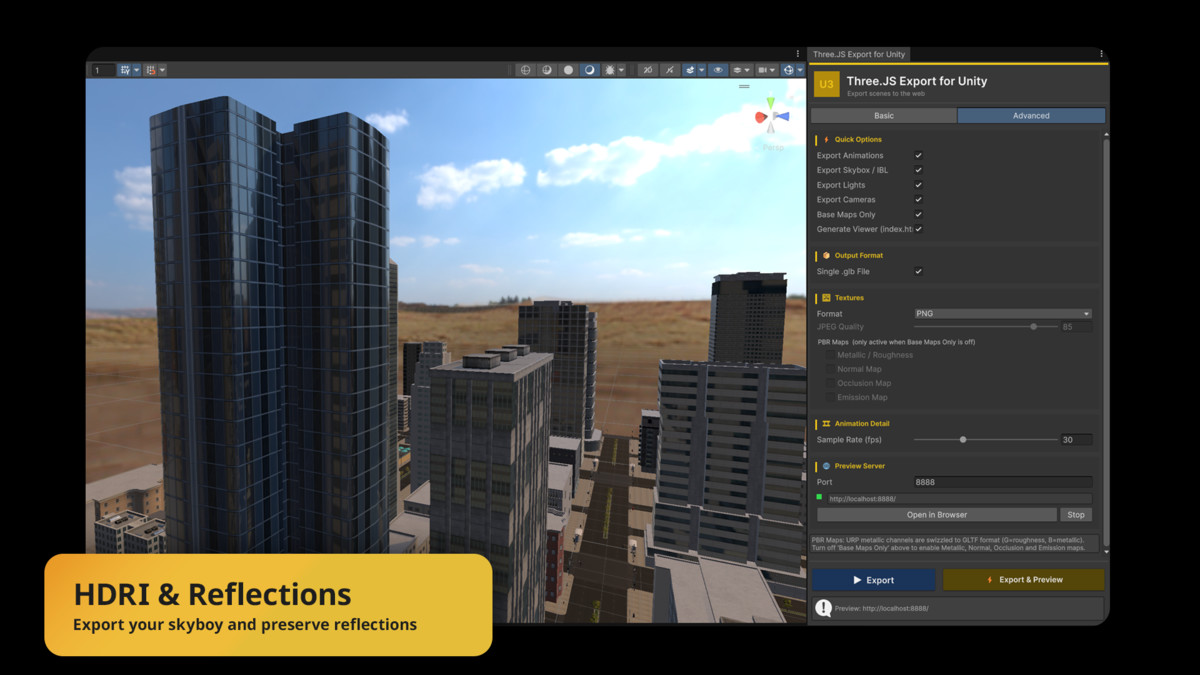Toggle the highlighted crescent icon in Scene toolbar

pyautogui.click(x=590, y=70)
